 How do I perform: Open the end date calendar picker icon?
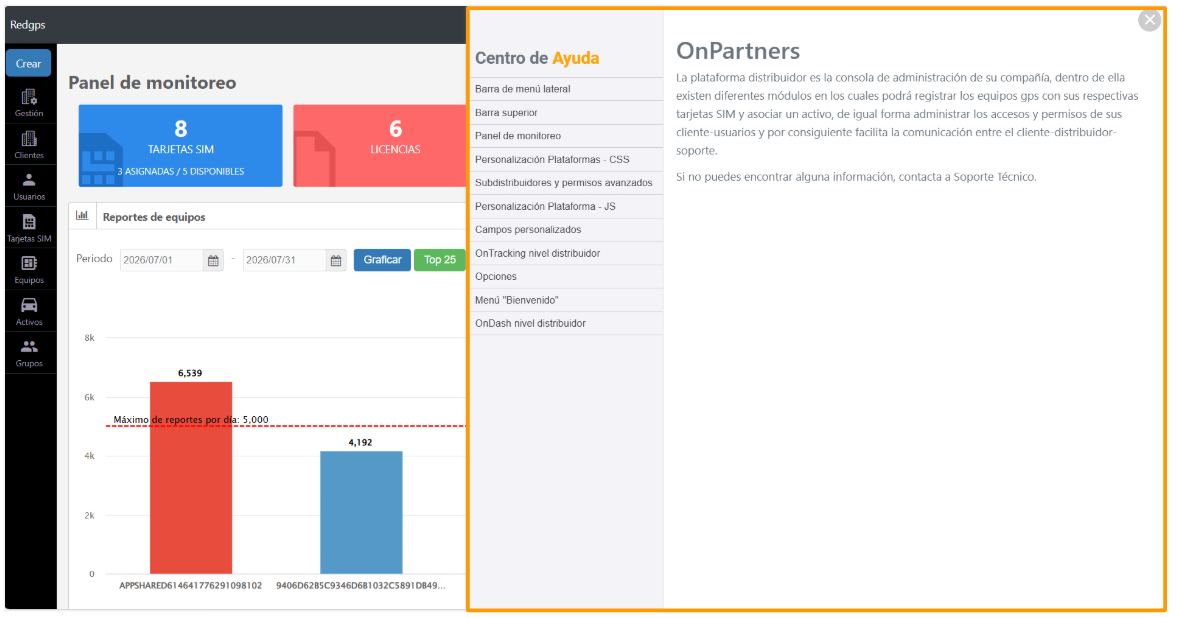click(336, 261)
